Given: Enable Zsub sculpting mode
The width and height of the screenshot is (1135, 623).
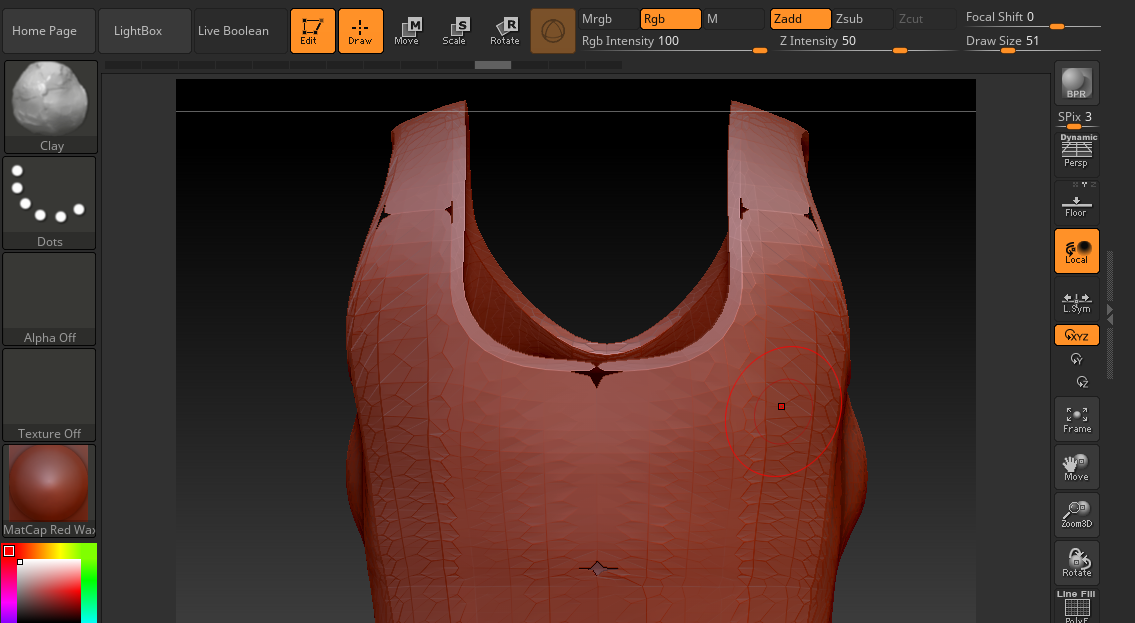Looking at the screenshot, I should tap(862, 19).
